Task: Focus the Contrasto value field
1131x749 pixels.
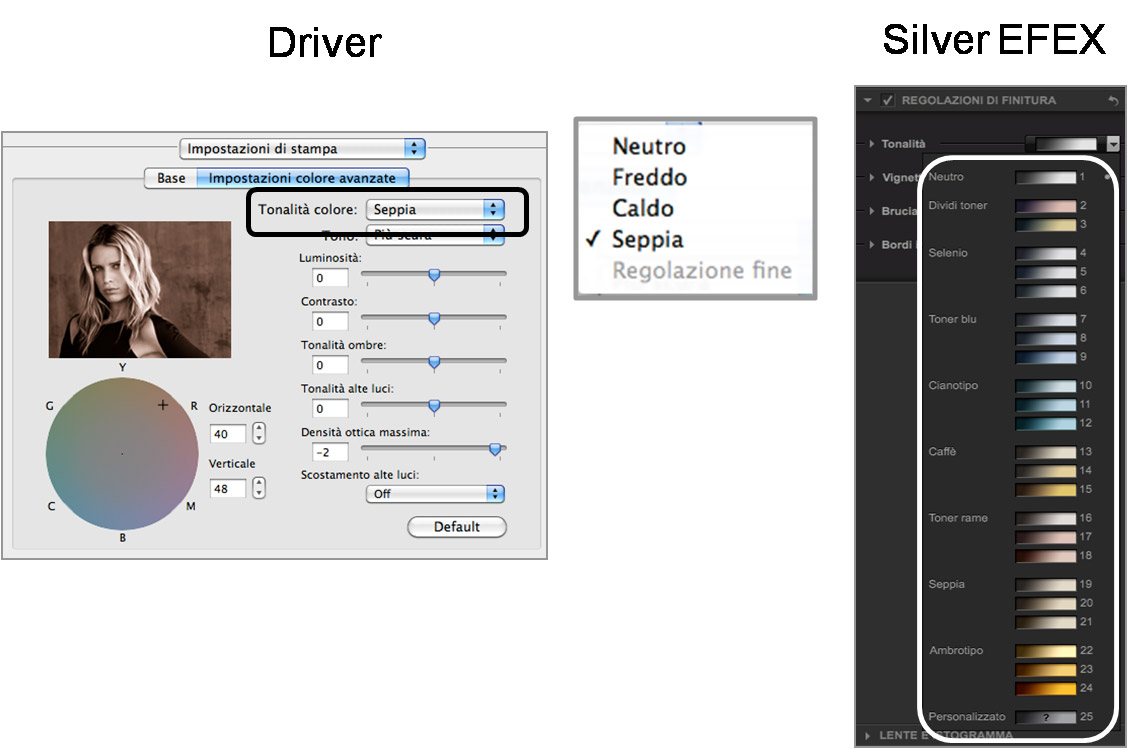Action: [330, 321]
